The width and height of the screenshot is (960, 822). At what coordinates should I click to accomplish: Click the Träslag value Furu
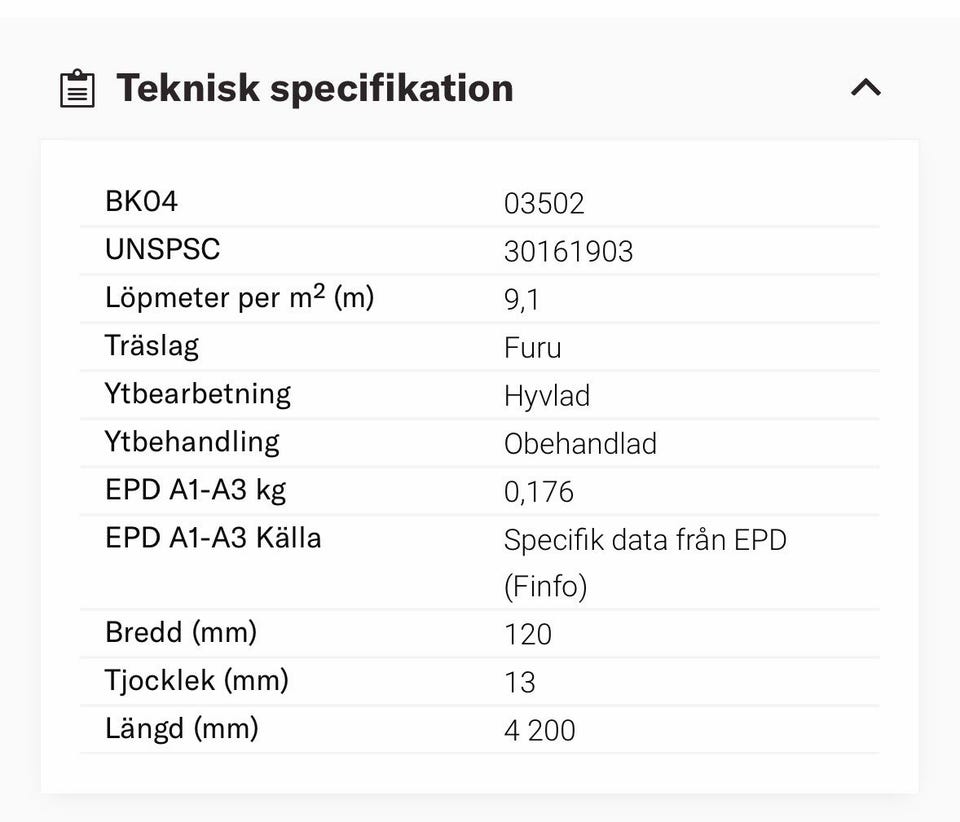pos(532,348)
